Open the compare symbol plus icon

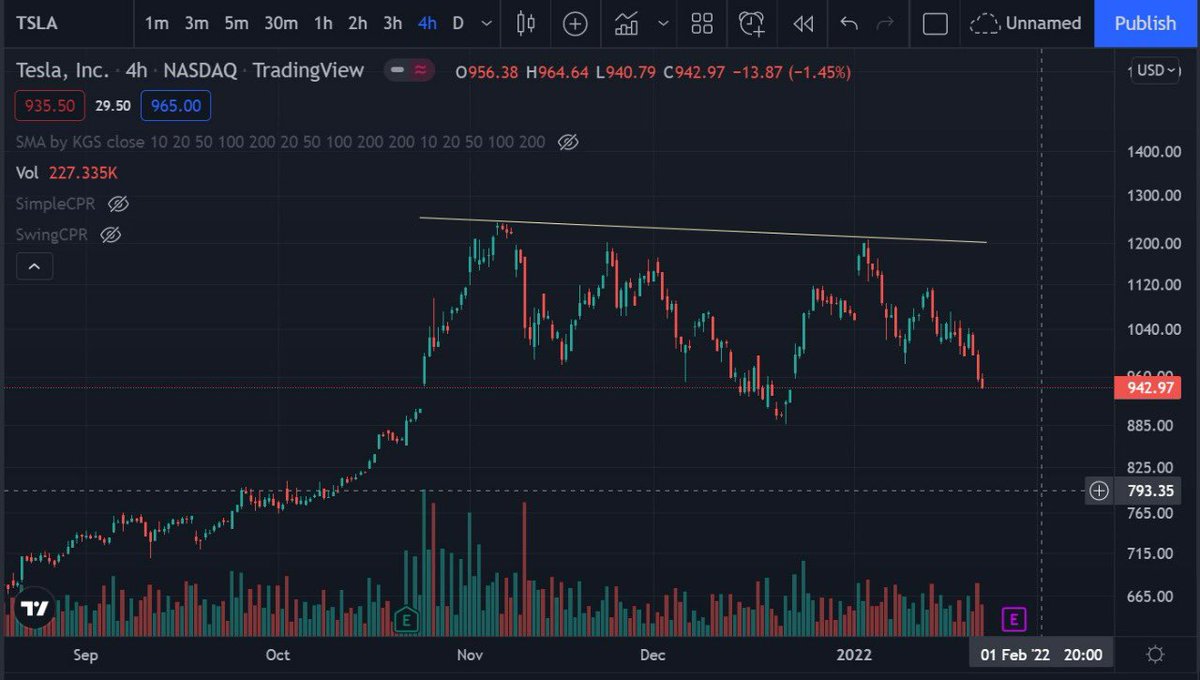575,24
